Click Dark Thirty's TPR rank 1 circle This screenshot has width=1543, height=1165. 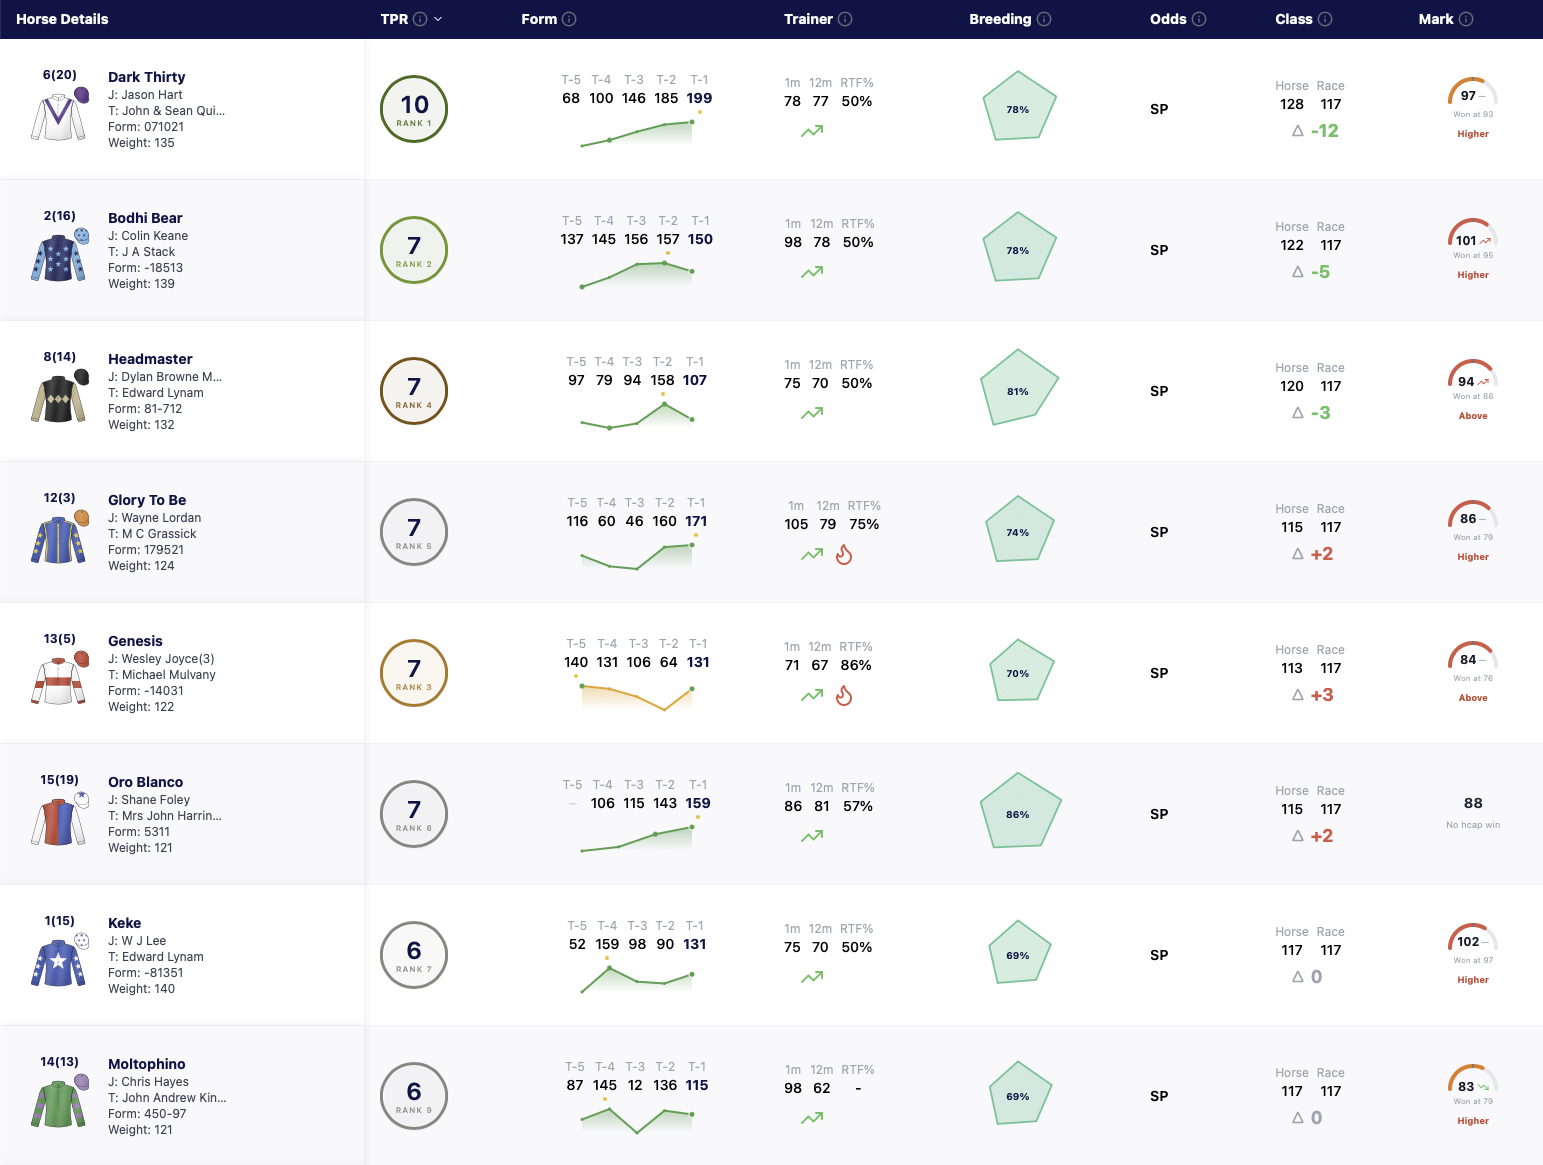414,109
